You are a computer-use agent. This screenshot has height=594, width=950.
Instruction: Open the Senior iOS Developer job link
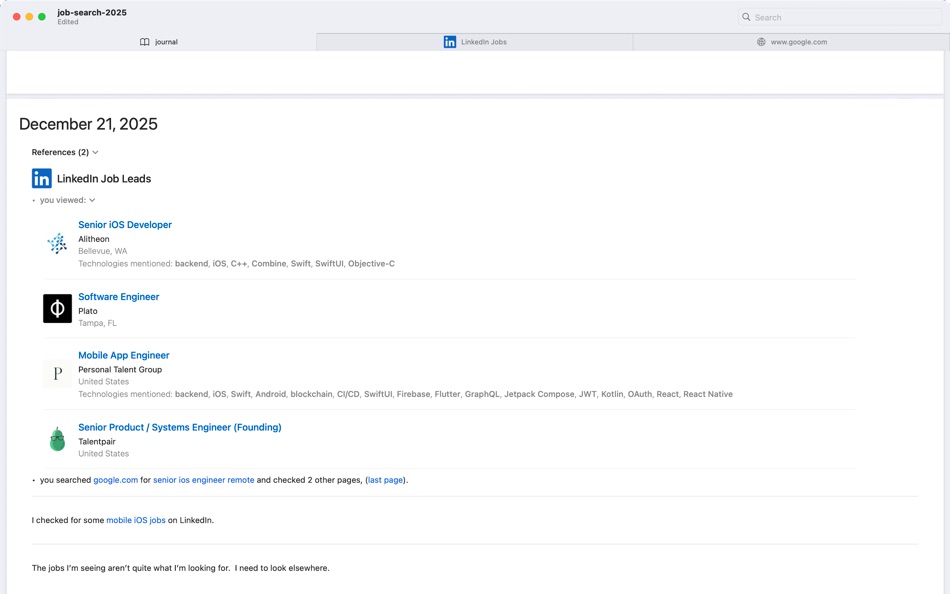125,224
